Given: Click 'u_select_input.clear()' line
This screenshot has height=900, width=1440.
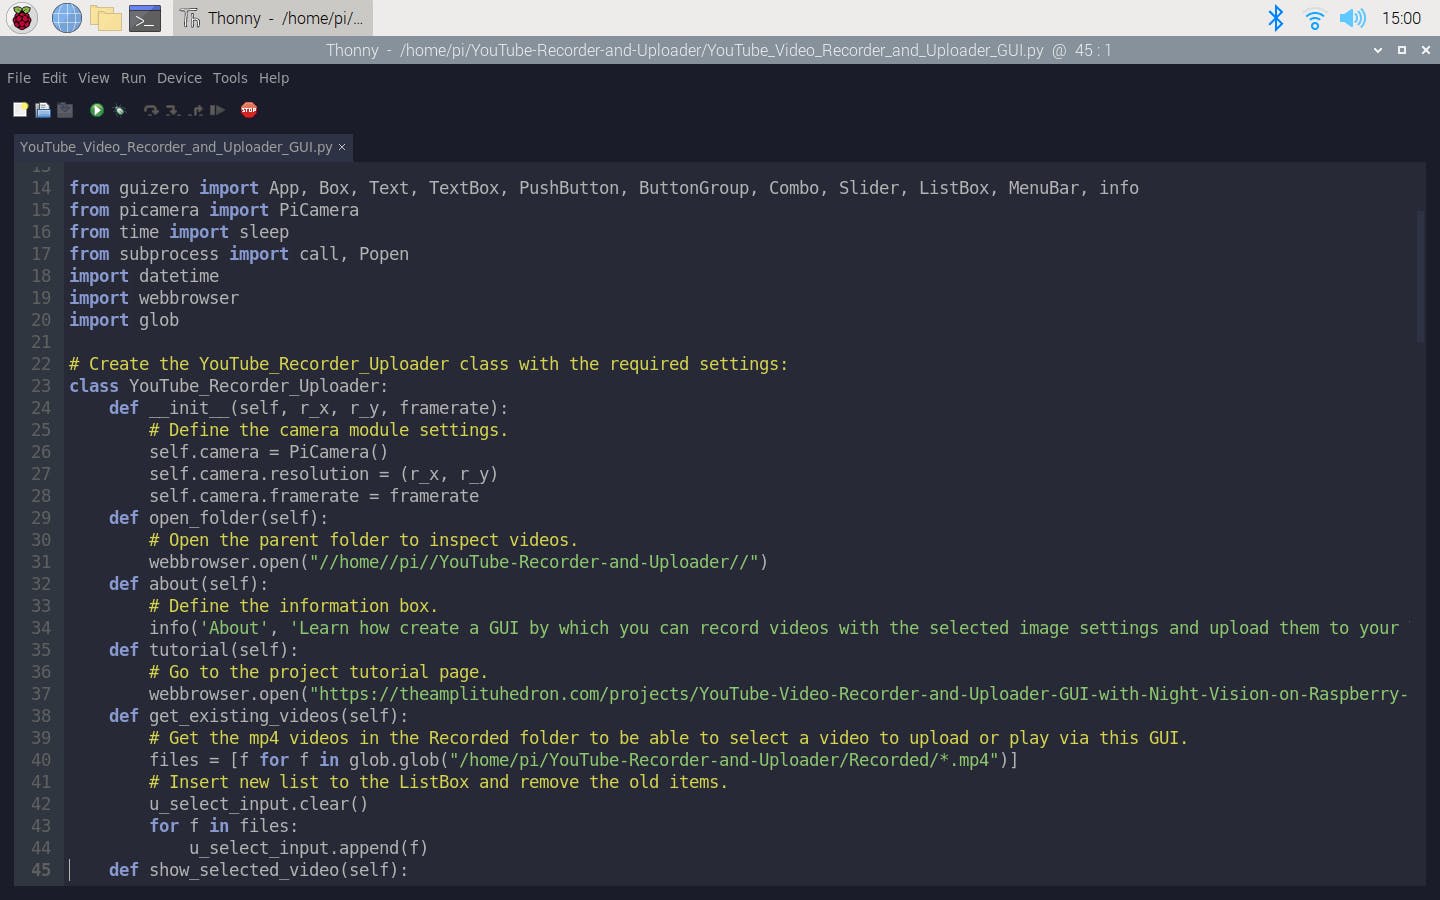Looking at the screenshot, I should [259, 804].
